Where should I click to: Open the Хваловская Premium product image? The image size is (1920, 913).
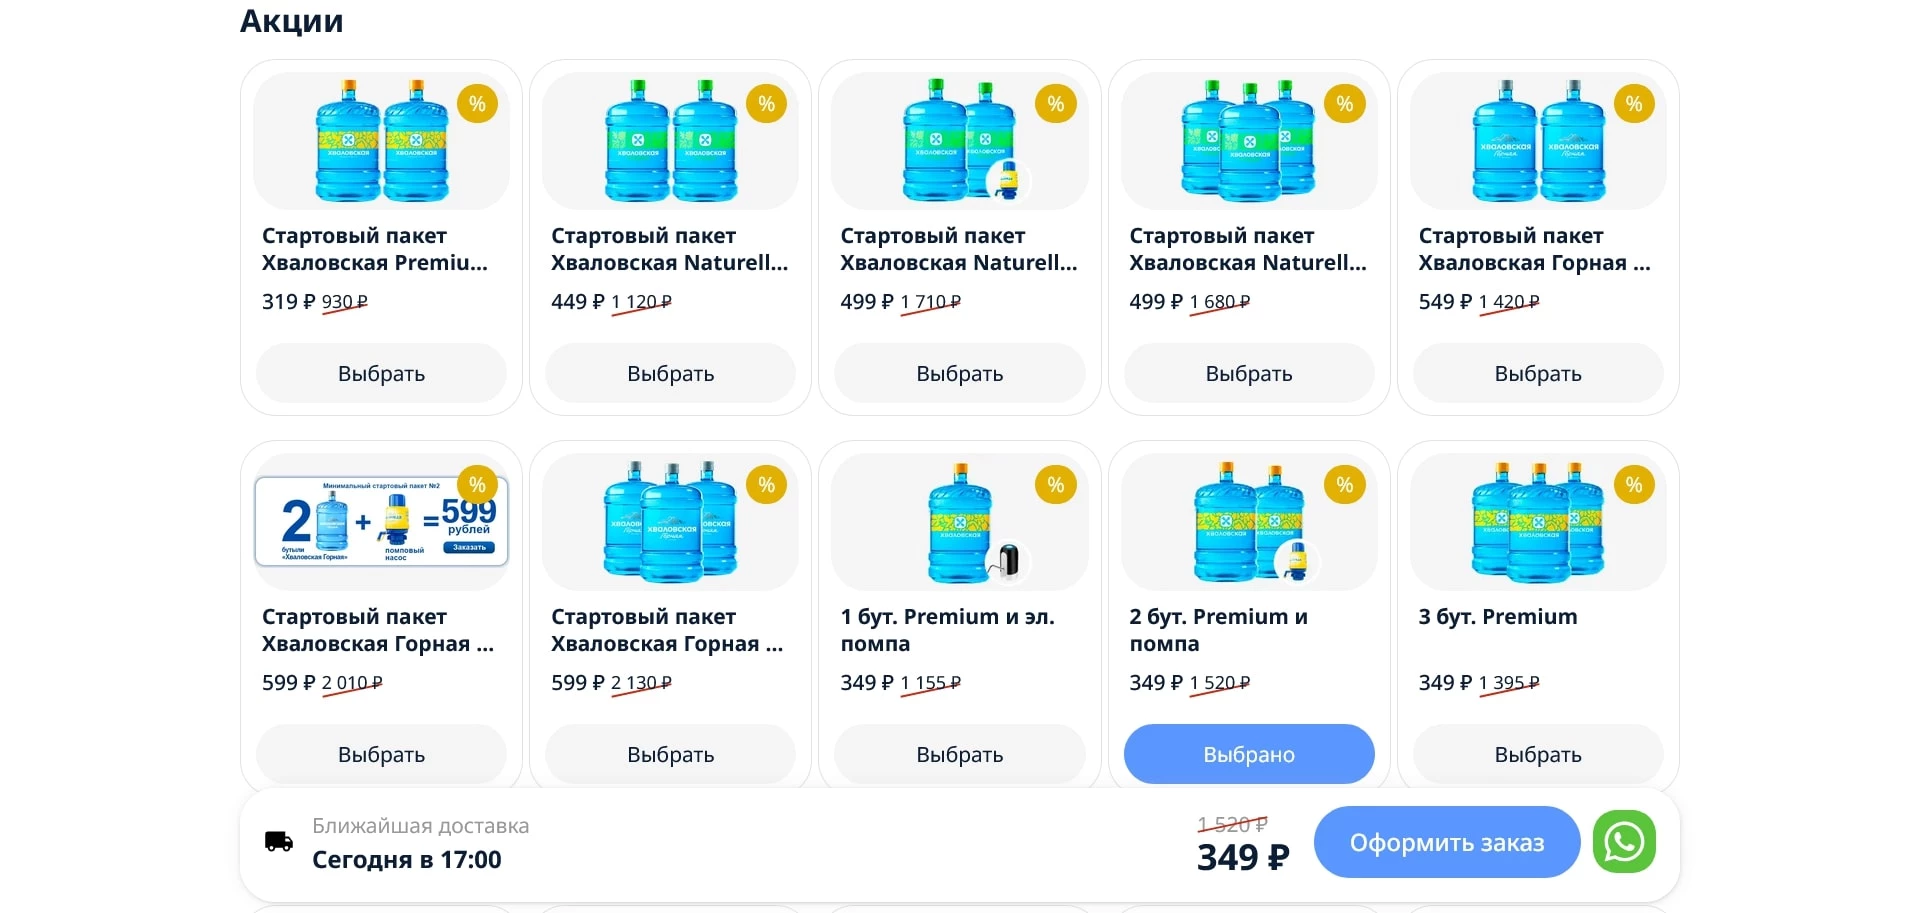coord(381,140)
